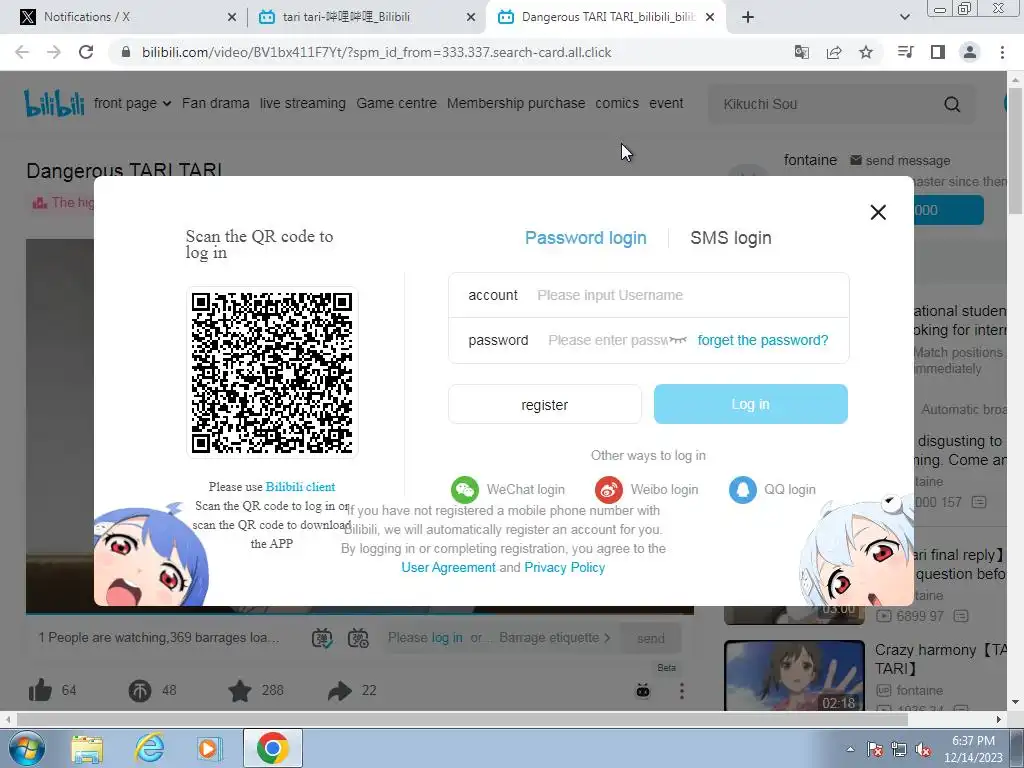Click the share page icon in toolbar

[x=834, y=52]
